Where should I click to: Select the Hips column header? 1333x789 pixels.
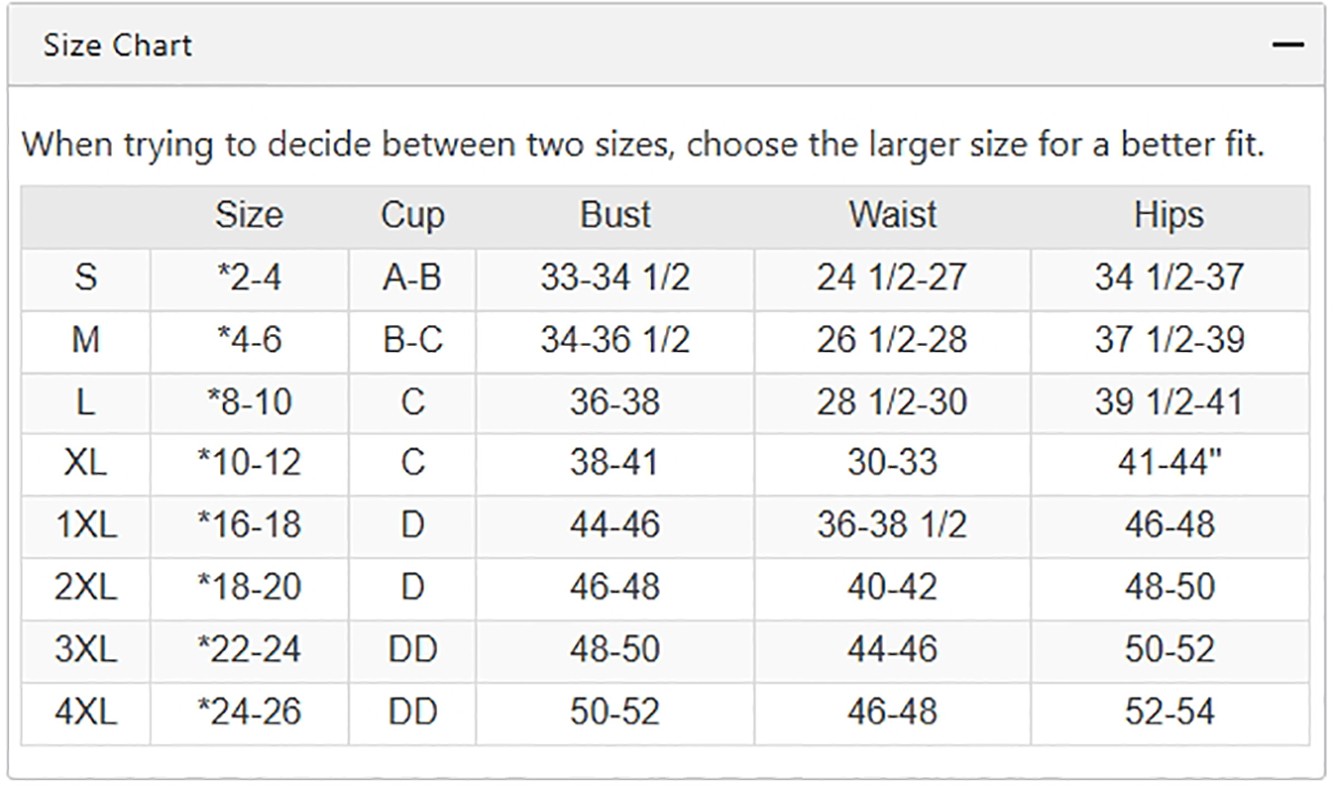[x=1169, y=215]
